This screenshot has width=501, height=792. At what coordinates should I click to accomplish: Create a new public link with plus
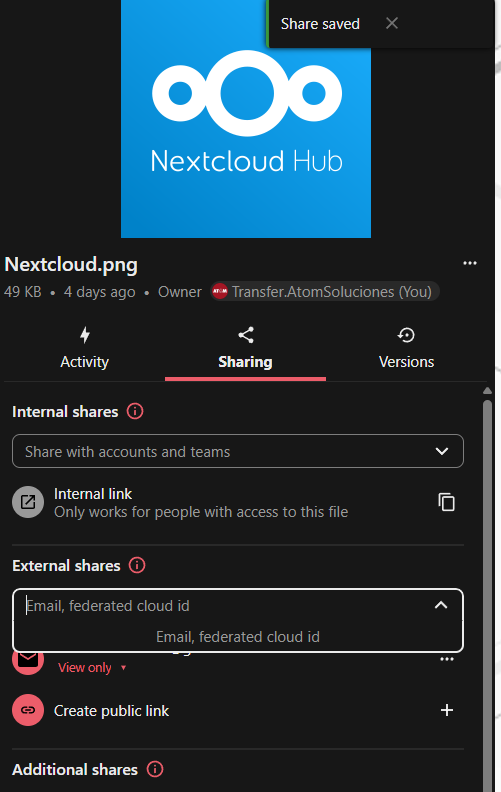click(446, 710)
